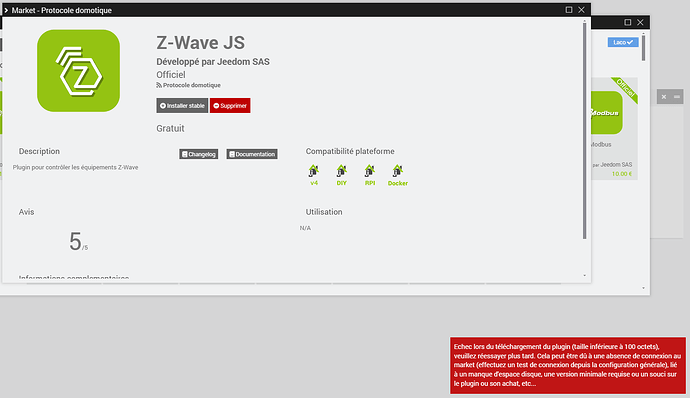Click the Z-Wave JS plugin logo
This screenshot has width=690, height=398.
[x=78, y=71]
